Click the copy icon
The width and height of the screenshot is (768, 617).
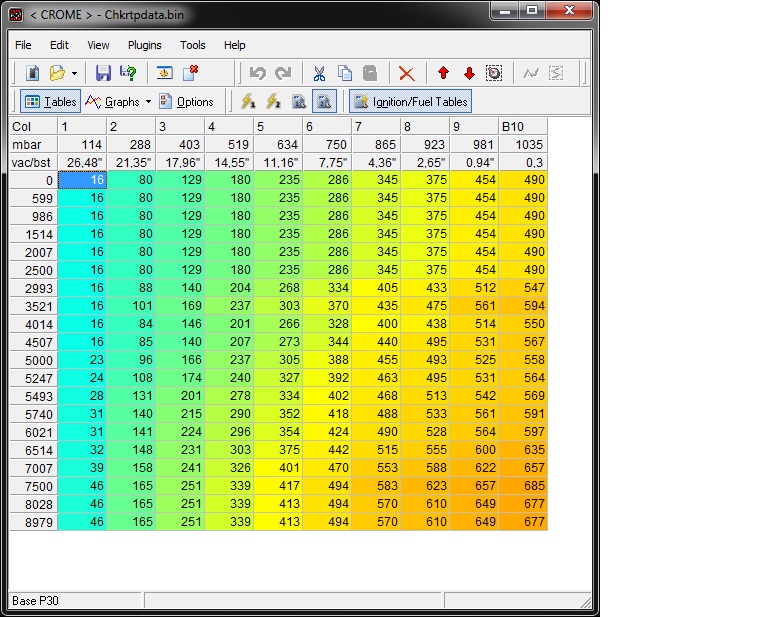345,73
